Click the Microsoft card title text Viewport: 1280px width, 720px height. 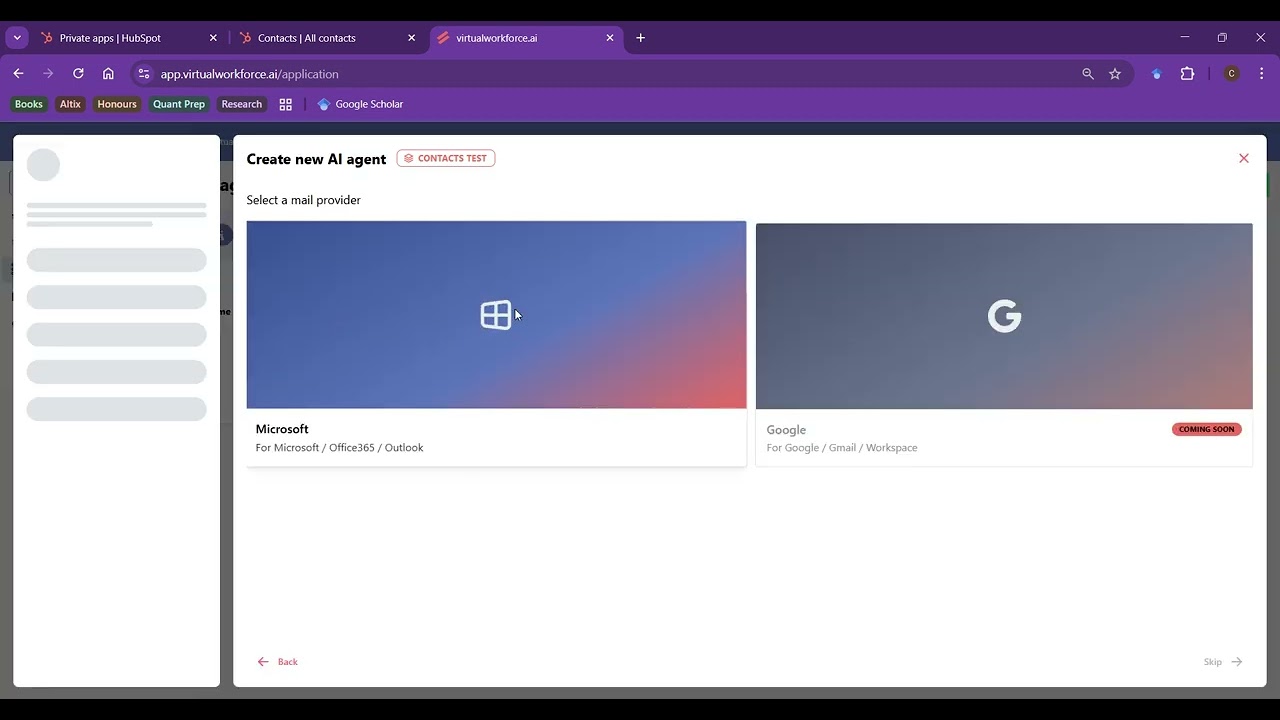tap(282, 429)
